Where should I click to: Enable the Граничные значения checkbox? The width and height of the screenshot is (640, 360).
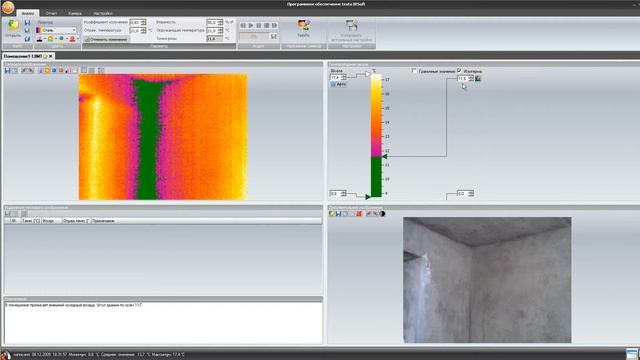pyautogui.click(x=414, y=71)
